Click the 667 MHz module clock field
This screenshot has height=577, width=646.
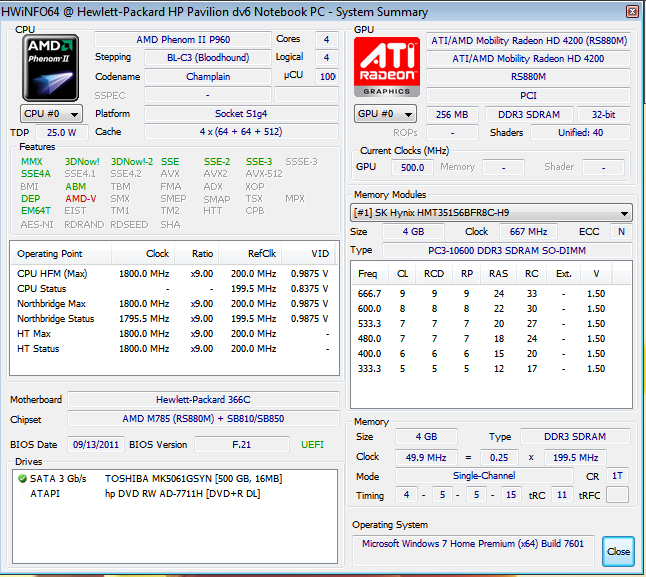coord(528,232)
